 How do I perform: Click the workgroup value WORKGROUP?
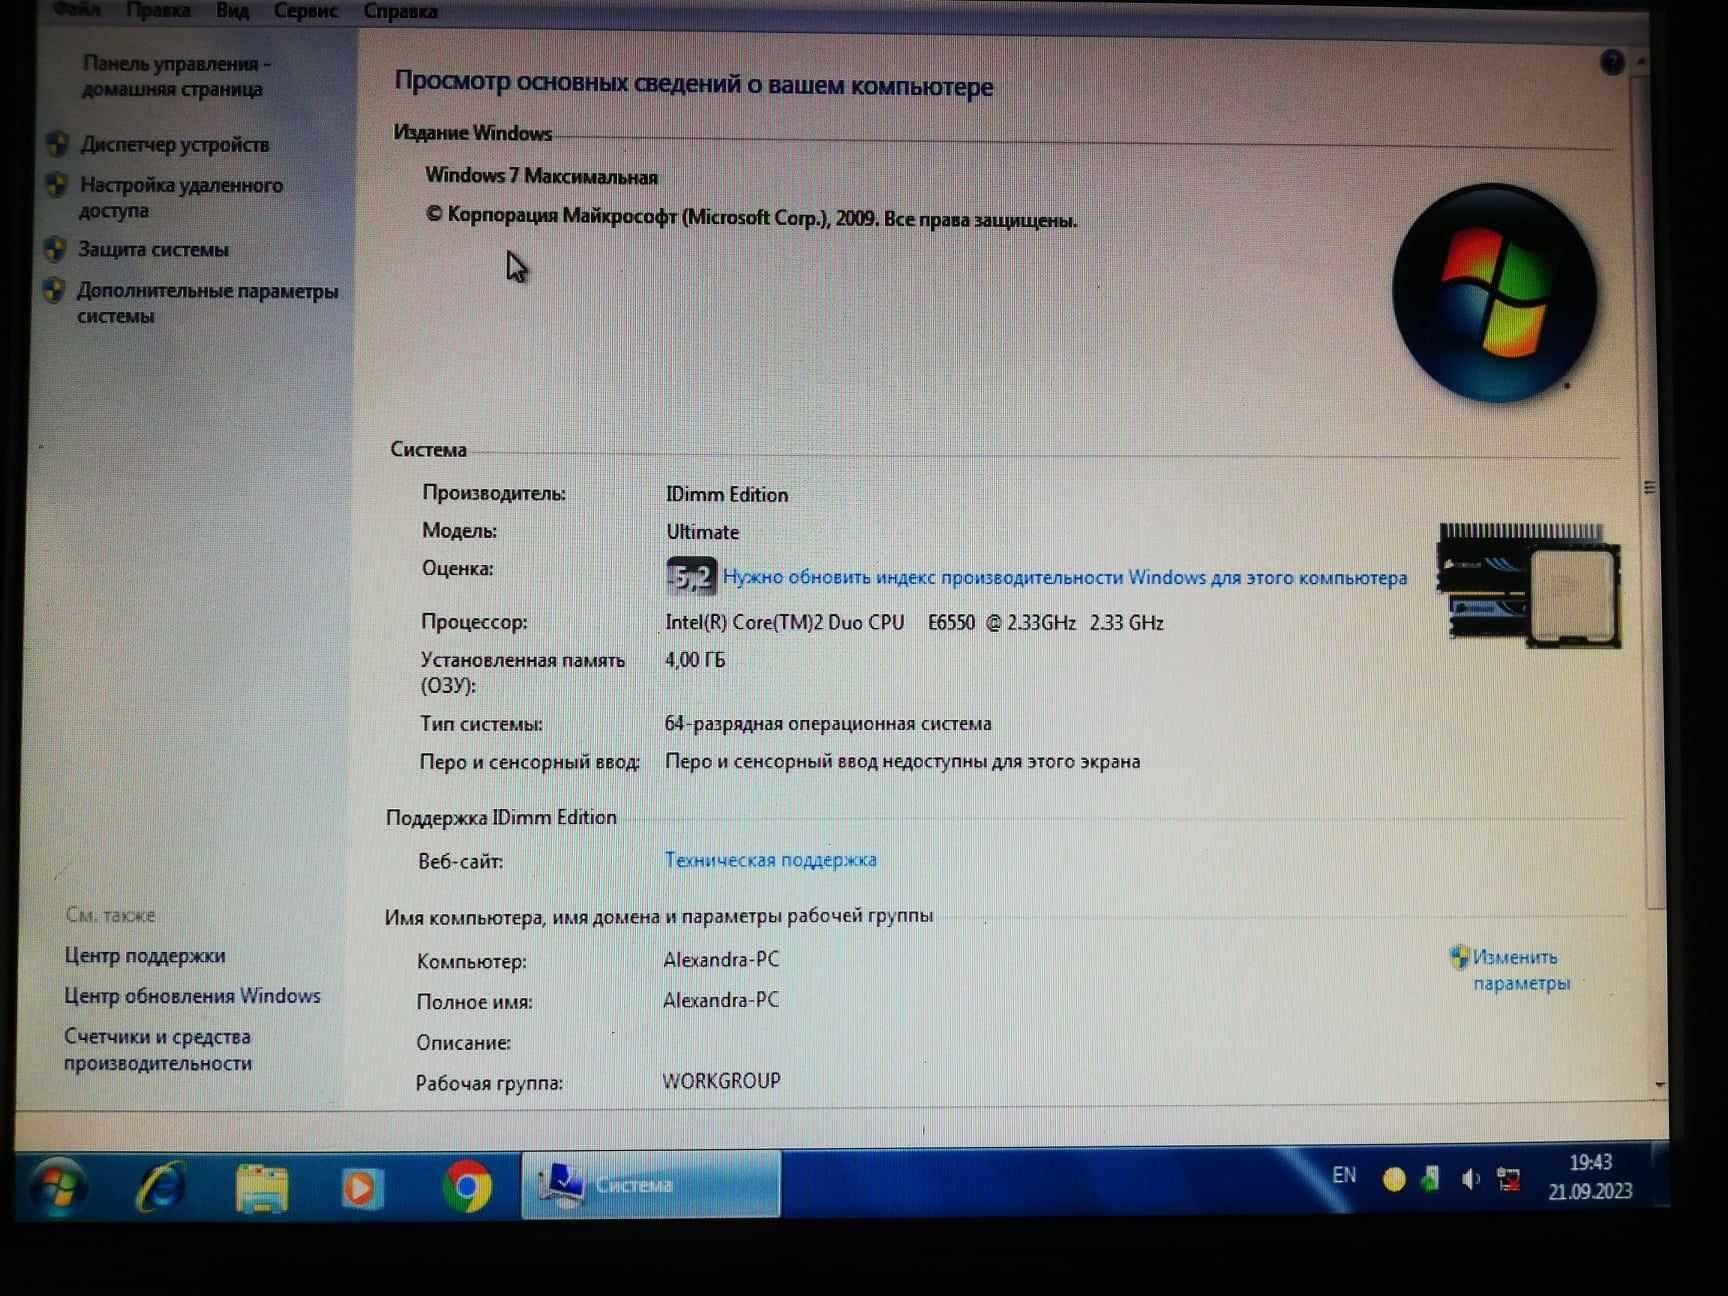(721, 1081)
